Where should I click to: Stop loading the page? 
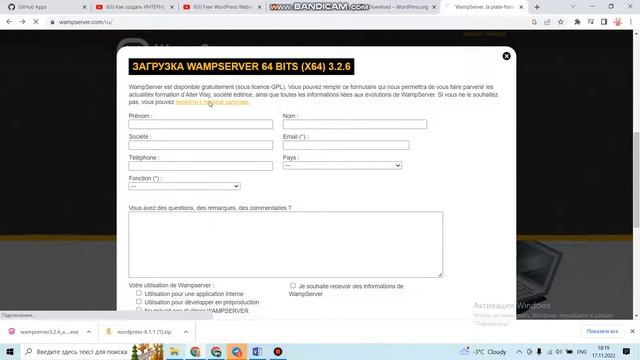pyautogui.click(x=36, y=22)
